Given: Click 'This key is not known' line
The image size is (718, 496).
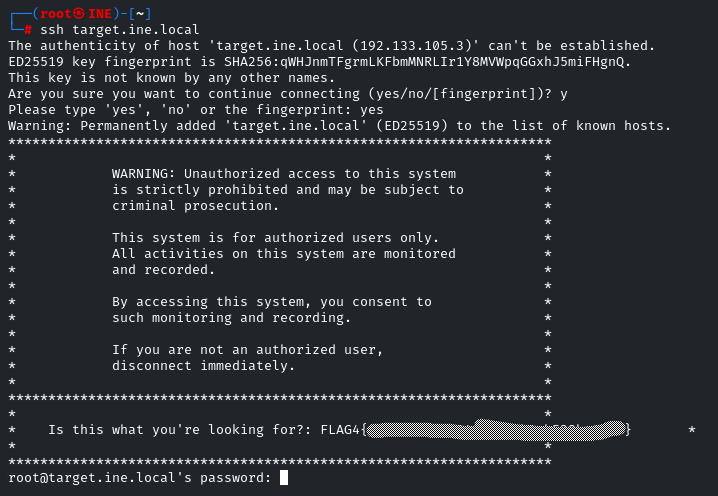Looking at the screenshot, I should point(172,78).
